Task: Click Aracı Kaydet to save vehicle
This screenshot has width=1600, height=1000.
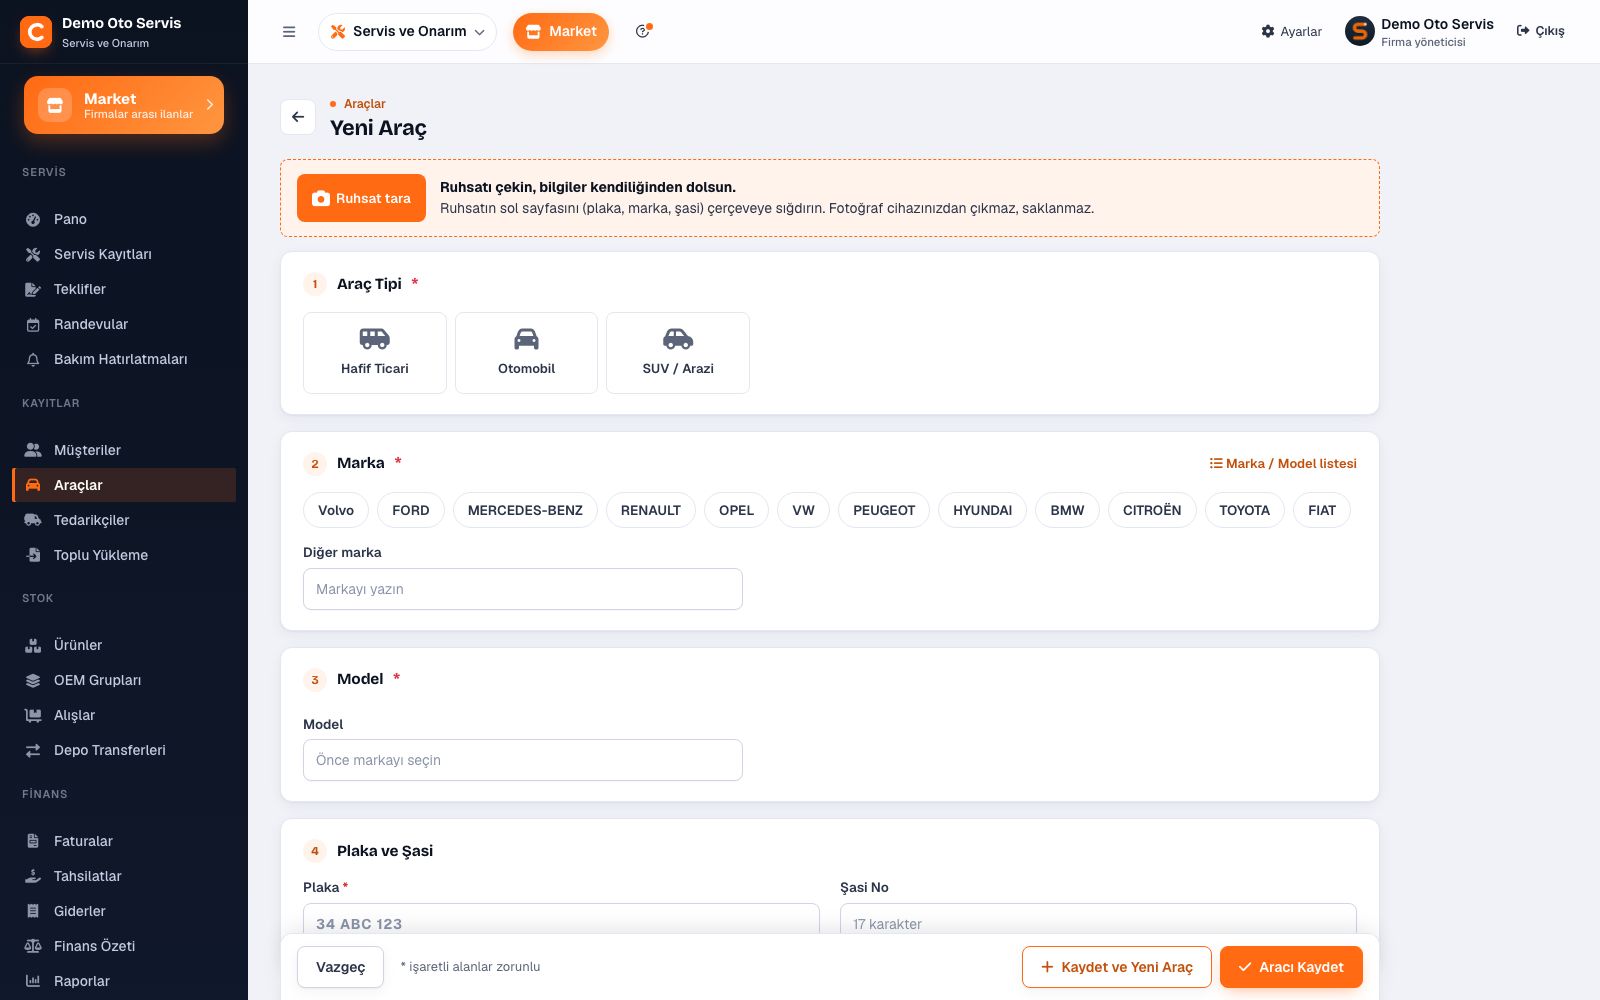Action: [1291, 967]
